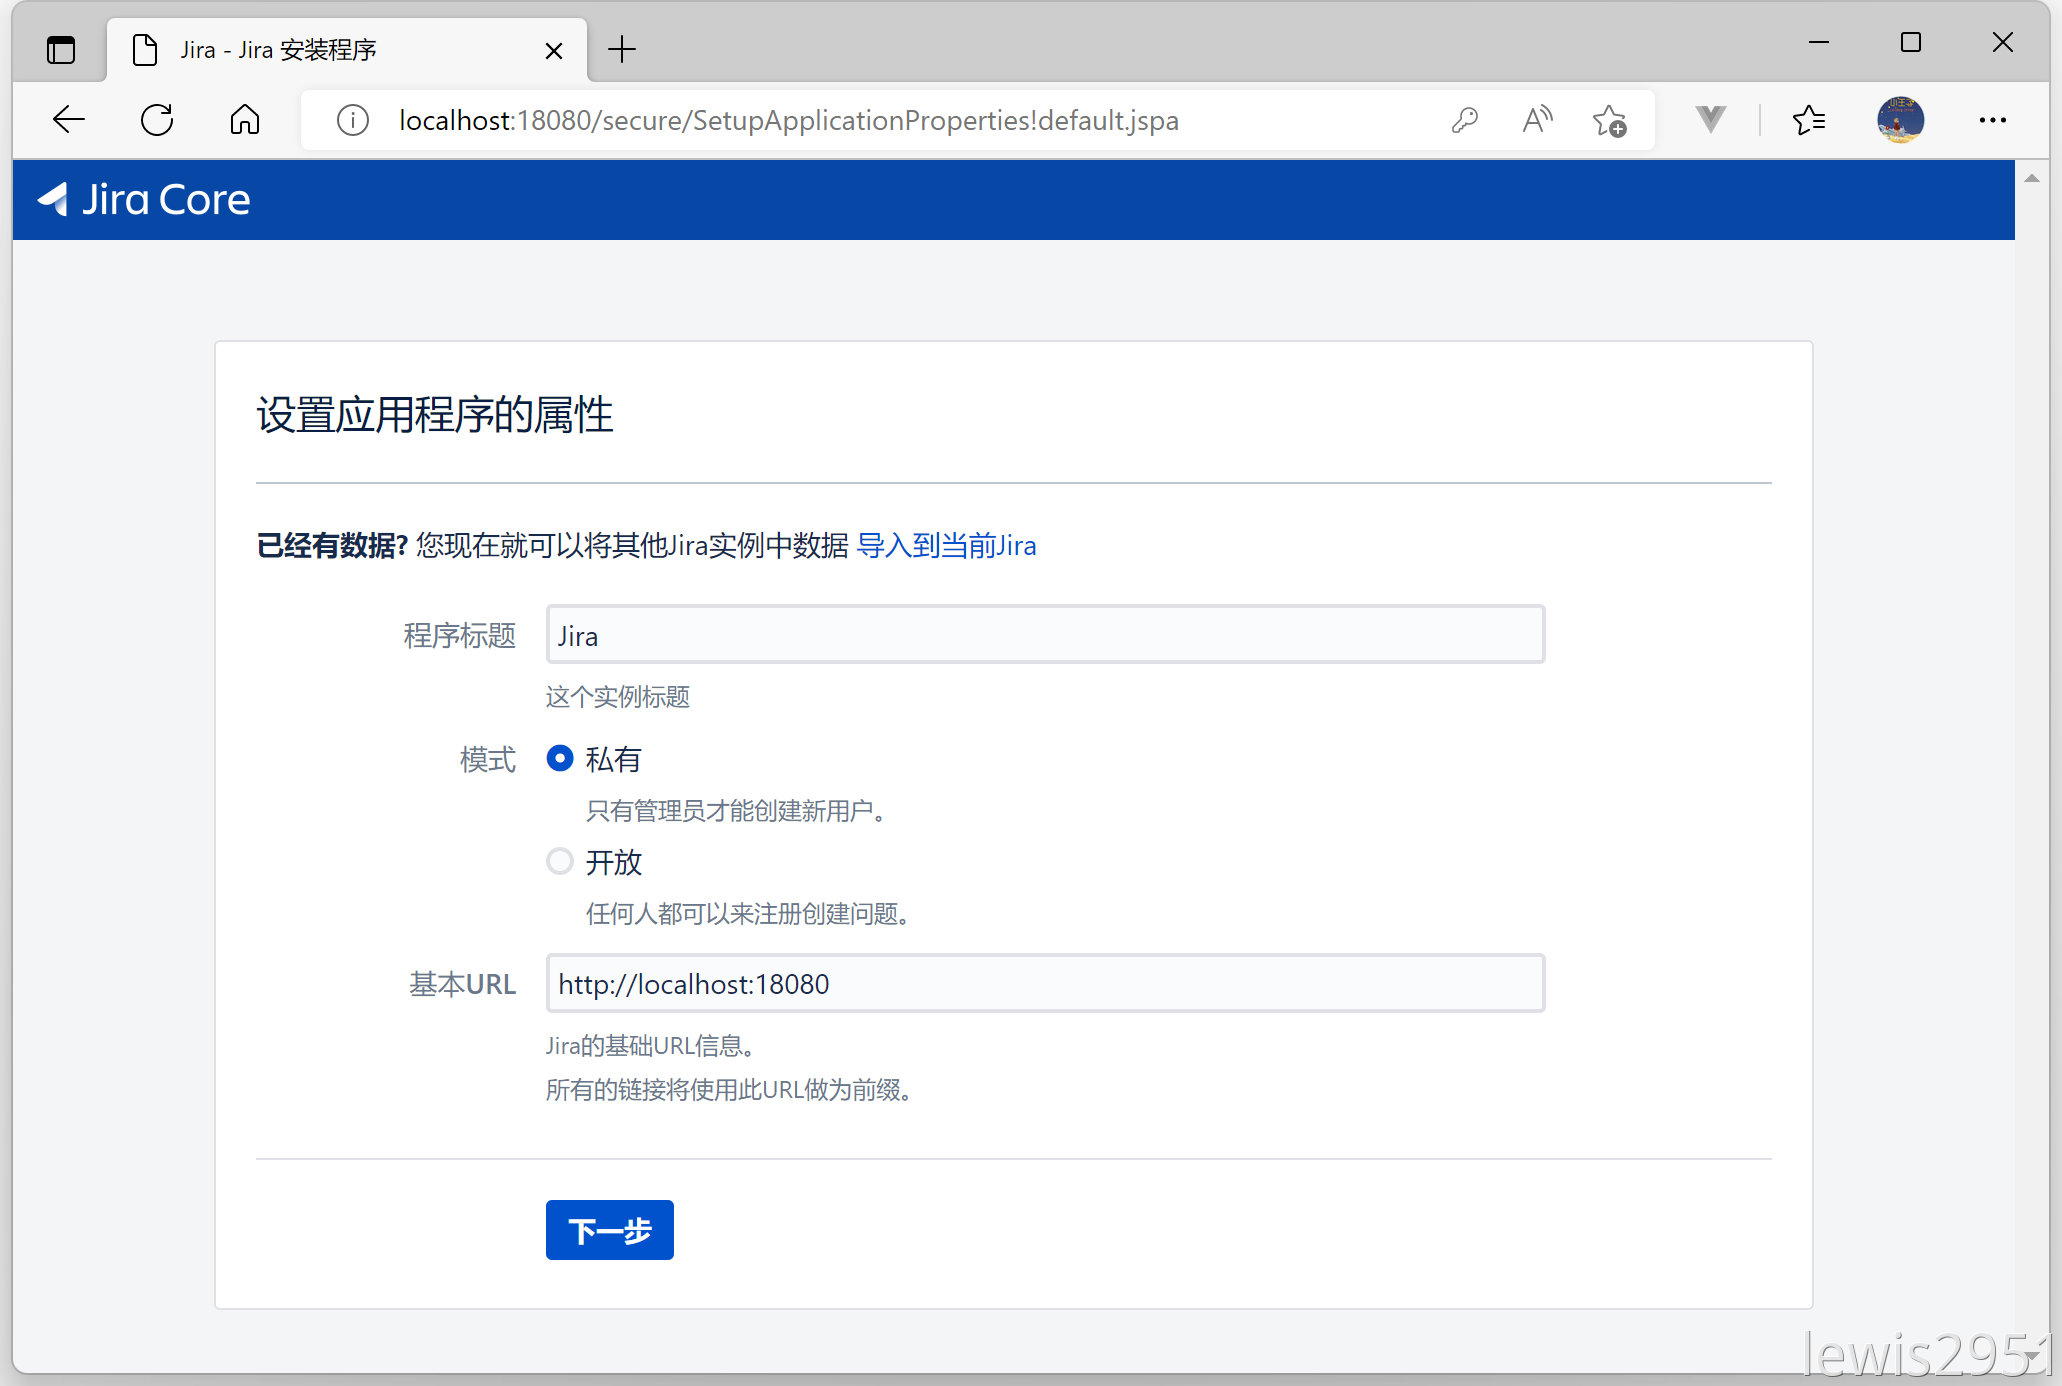Image resolution: width=2062 pixels, height=1386 pixels.
Task: Maximize the browser window
Action: tap(1911, 42)
